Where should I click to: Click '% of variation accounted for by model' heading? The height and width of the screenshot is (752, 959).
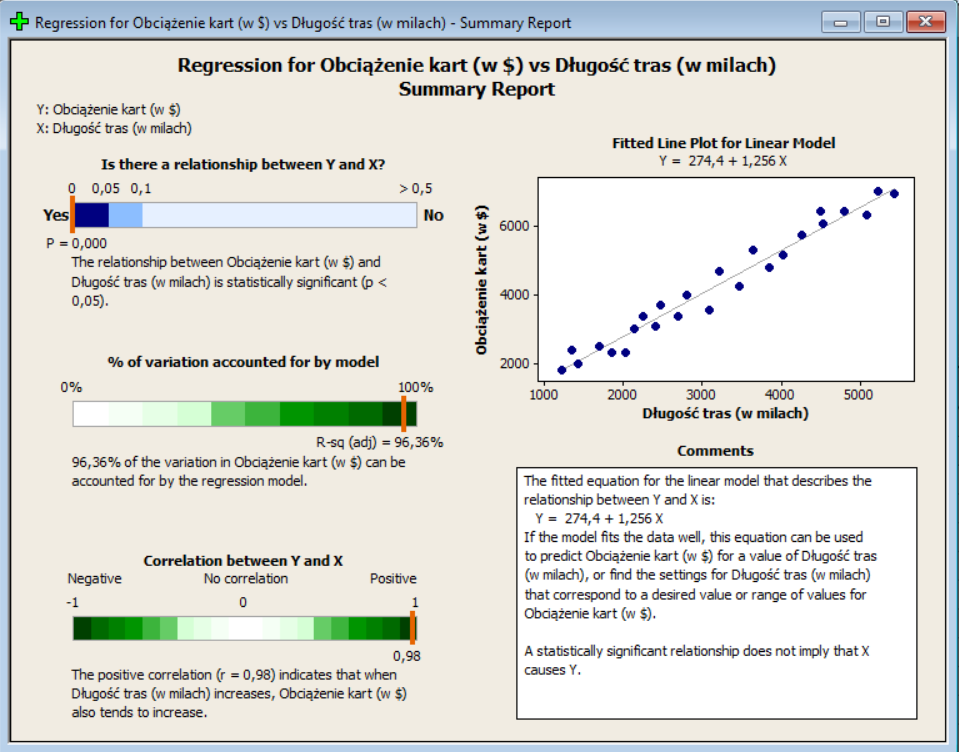[x=243, y=362]
